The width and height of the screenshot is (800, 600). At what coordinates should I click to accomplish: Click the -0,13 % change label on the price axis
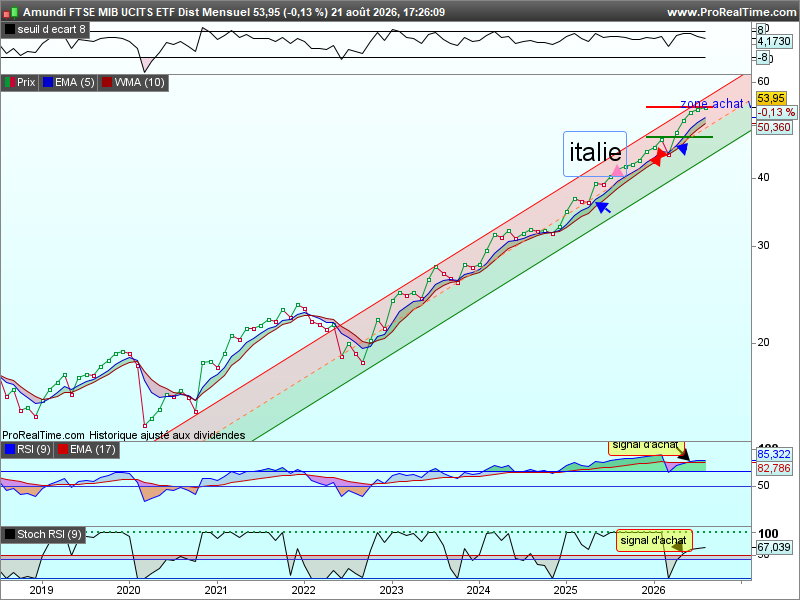pyautogui.click(x=776, y=112)
